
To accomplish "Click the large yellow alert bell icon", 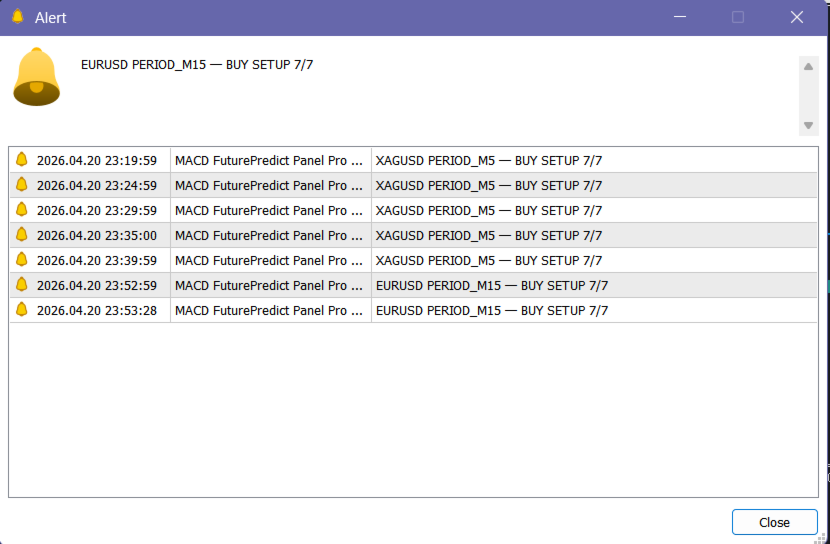I will [37, 77].
